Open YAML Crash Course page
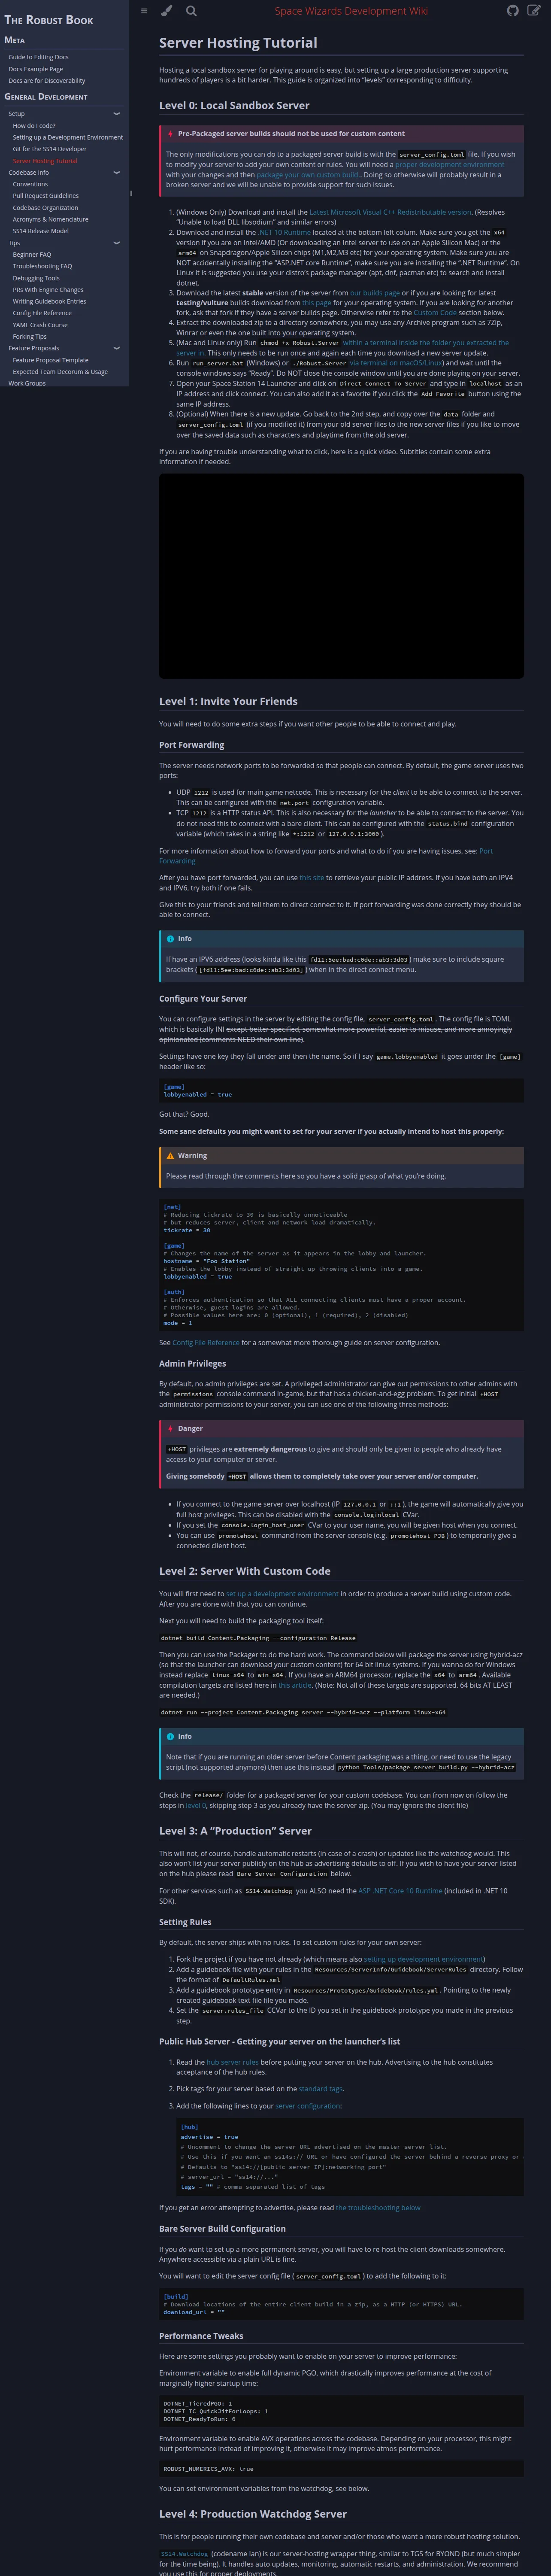This screenshot has width=551, height=2576. point(40,325)
